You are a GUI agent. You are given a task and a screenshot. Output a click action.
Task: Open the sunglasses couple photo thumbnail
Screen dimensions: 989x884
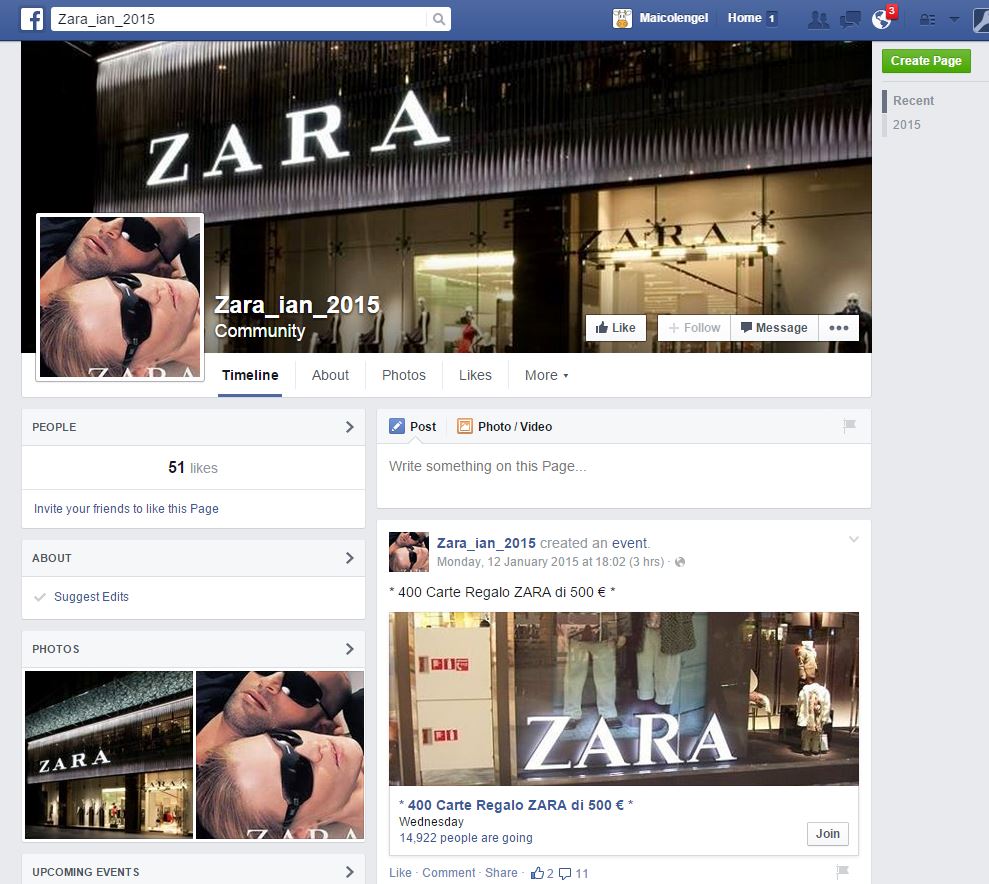click(x=280, y=755)
